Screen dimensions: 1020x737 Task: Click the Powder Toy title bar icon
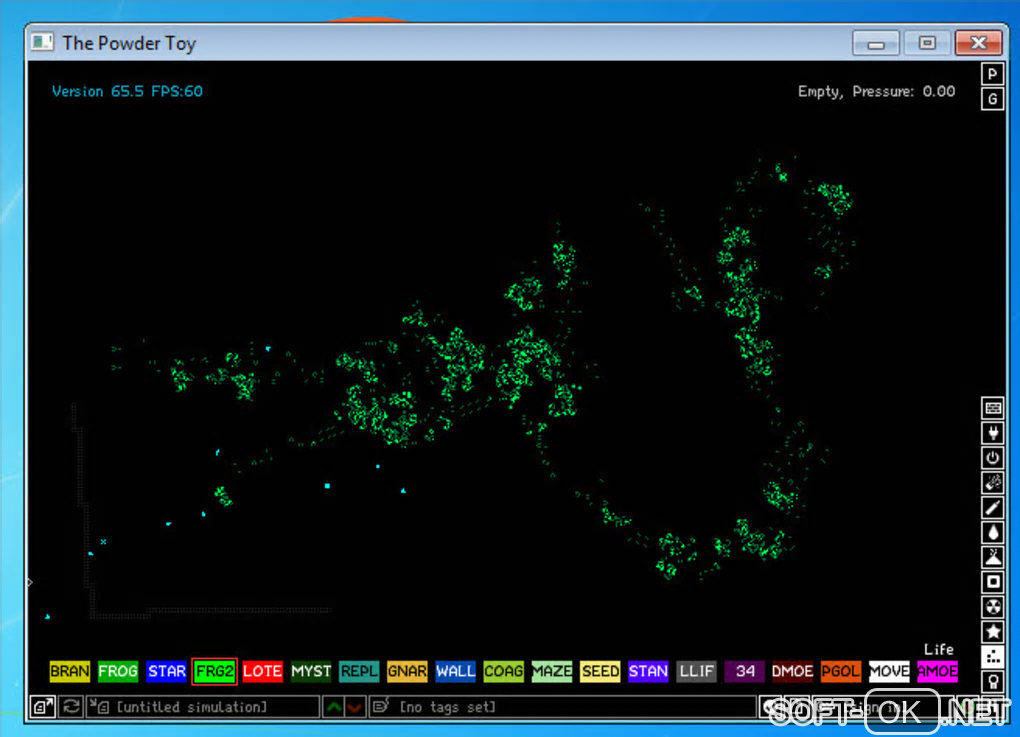(x=42, y=42)
